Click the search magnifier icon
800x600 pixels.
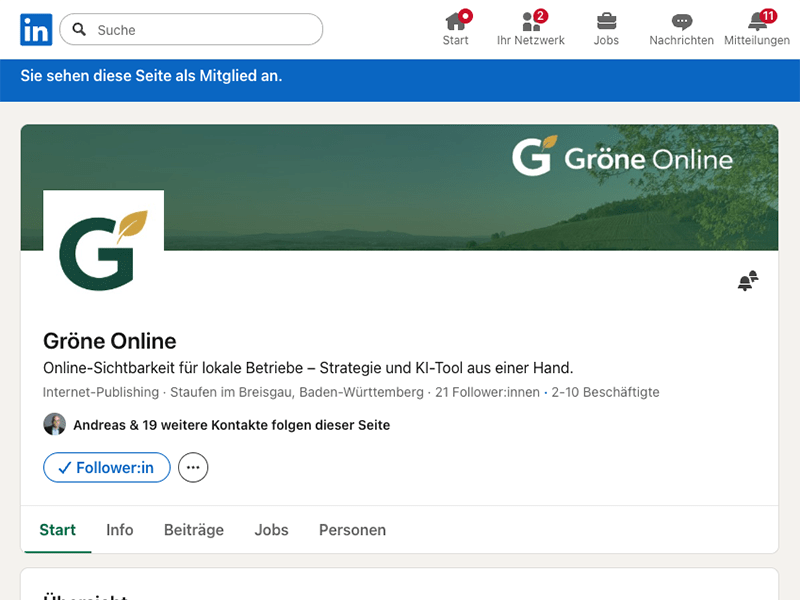click(79, 30)
